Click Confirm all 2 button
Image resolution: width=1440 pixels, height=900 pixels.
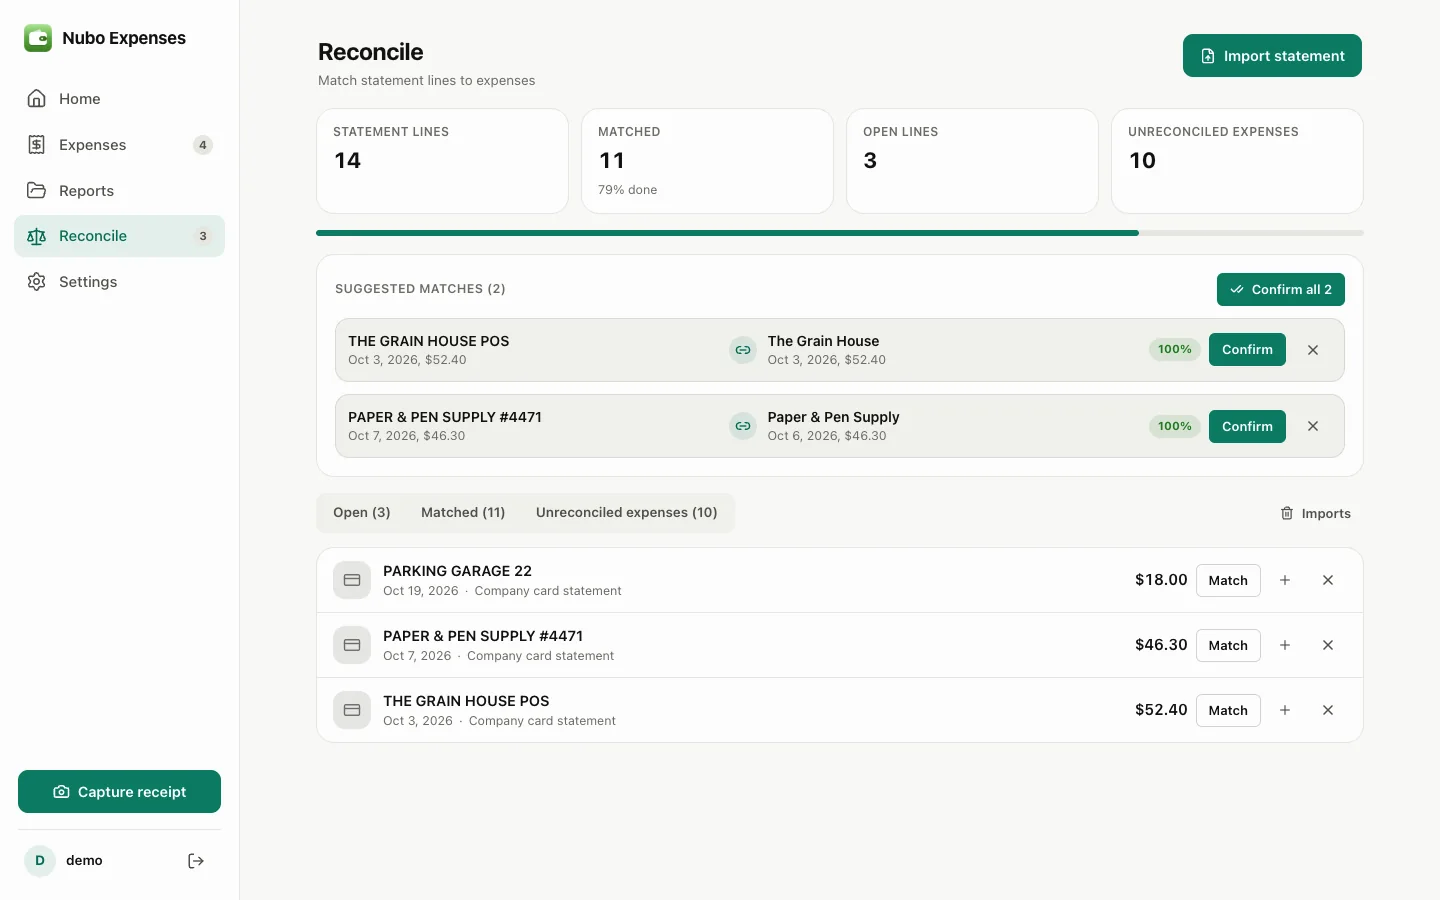[1281, 290]
